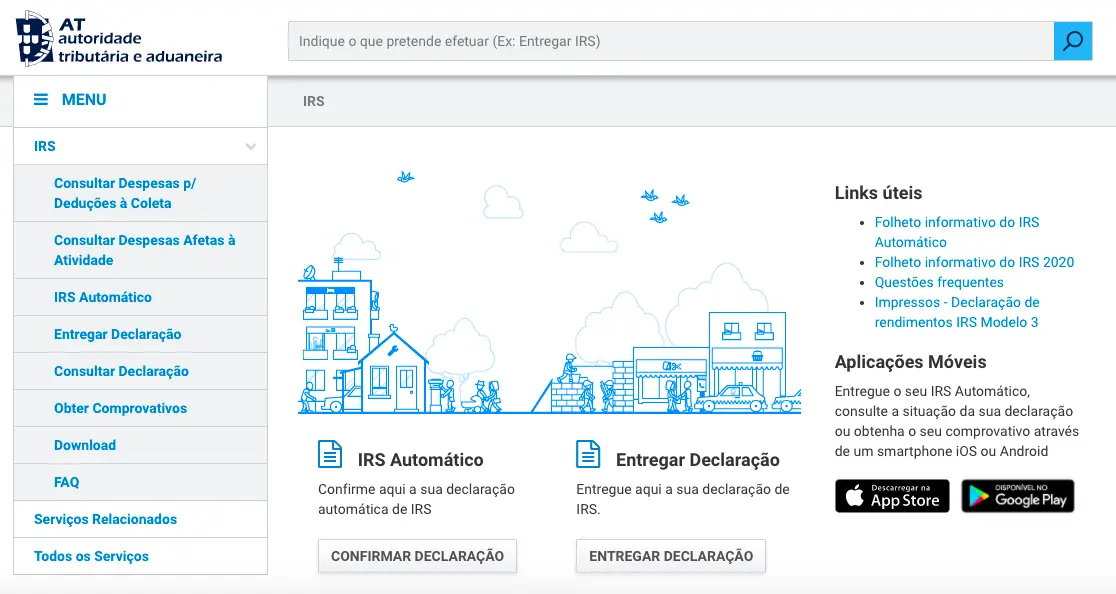Go to Obter Comprovativos in sidebar

point(120,408)
